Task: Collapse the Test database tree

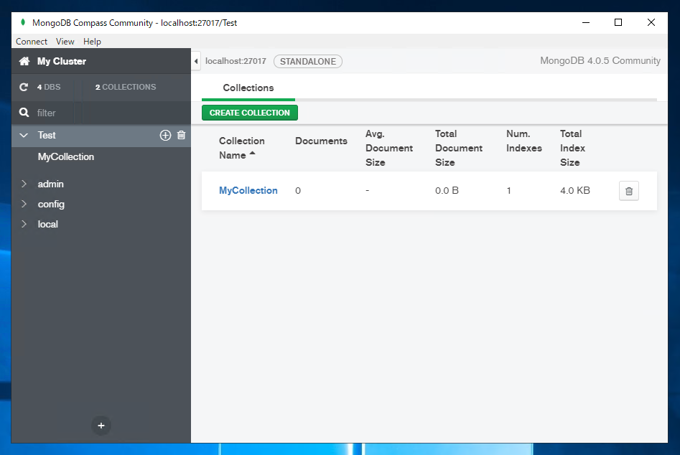Action: (x=24, y=135)
